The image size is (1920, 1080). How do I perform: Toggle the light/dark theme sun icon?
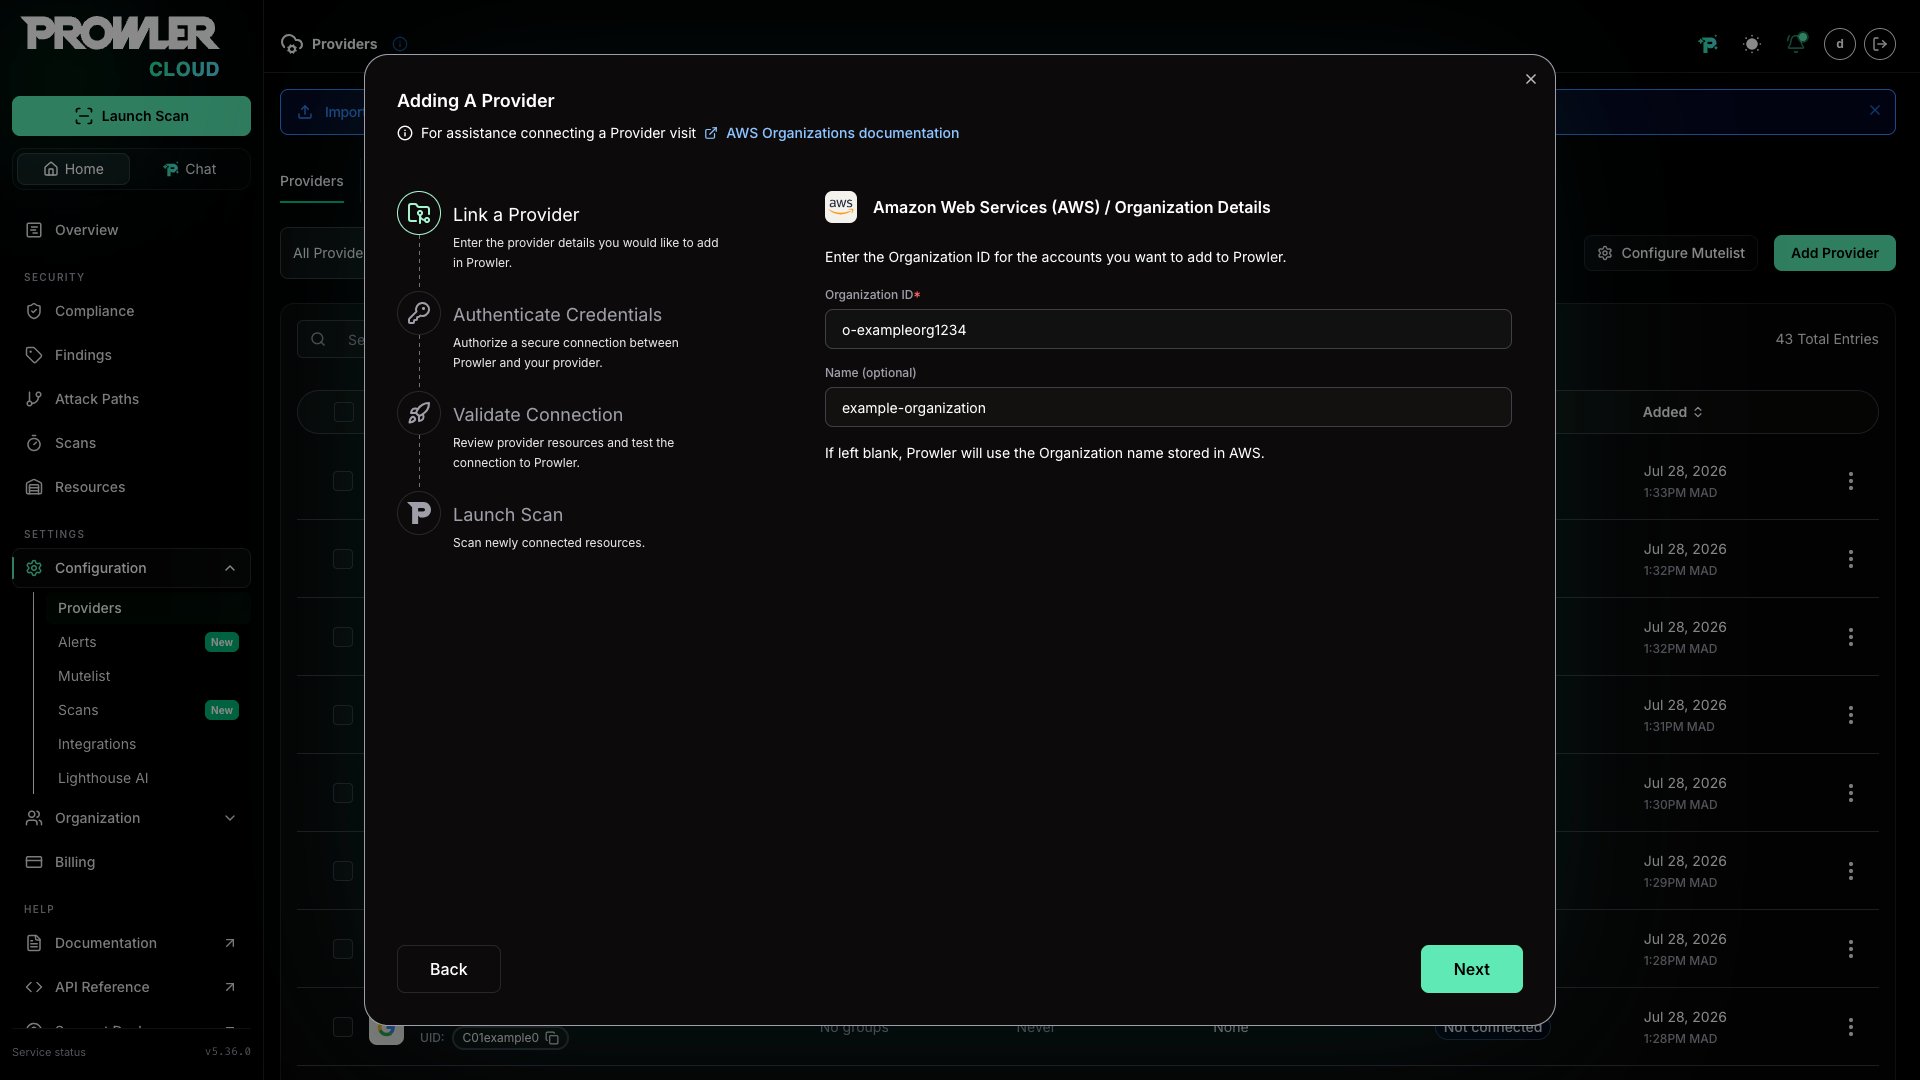click(1751, 44)
